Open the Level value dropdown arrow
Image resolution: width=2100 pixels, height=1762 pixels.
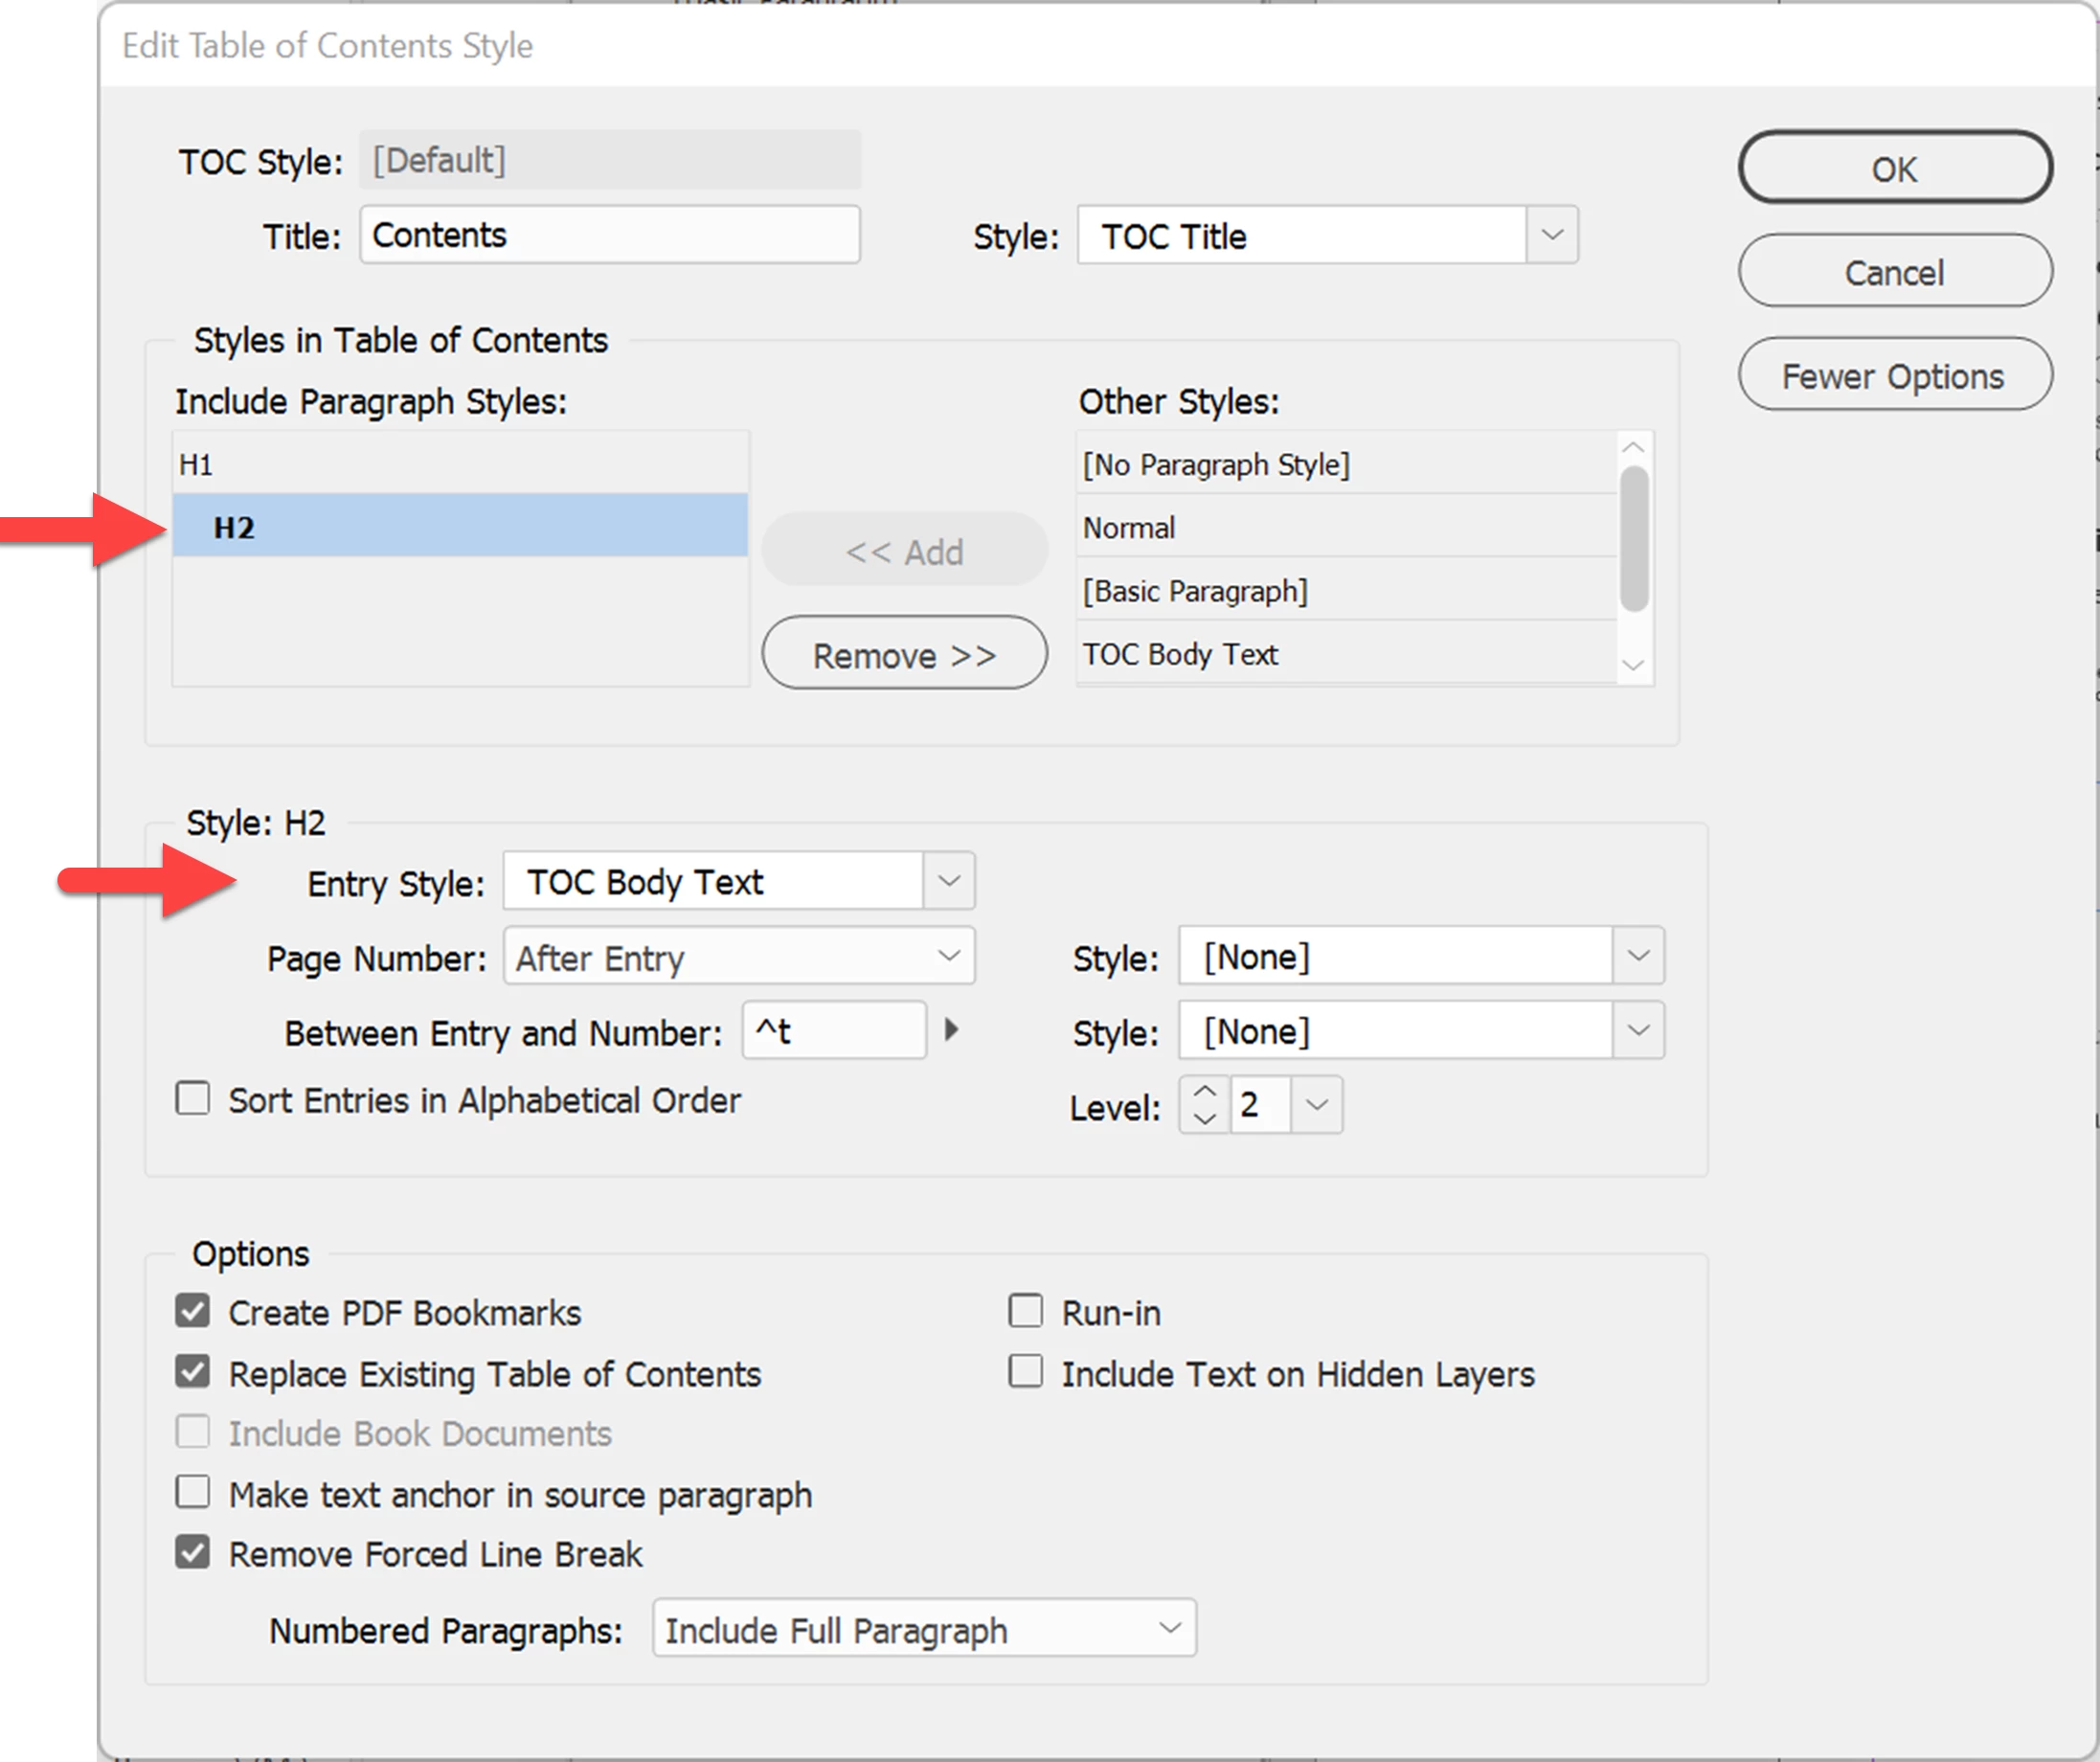coord(1316,1105)
